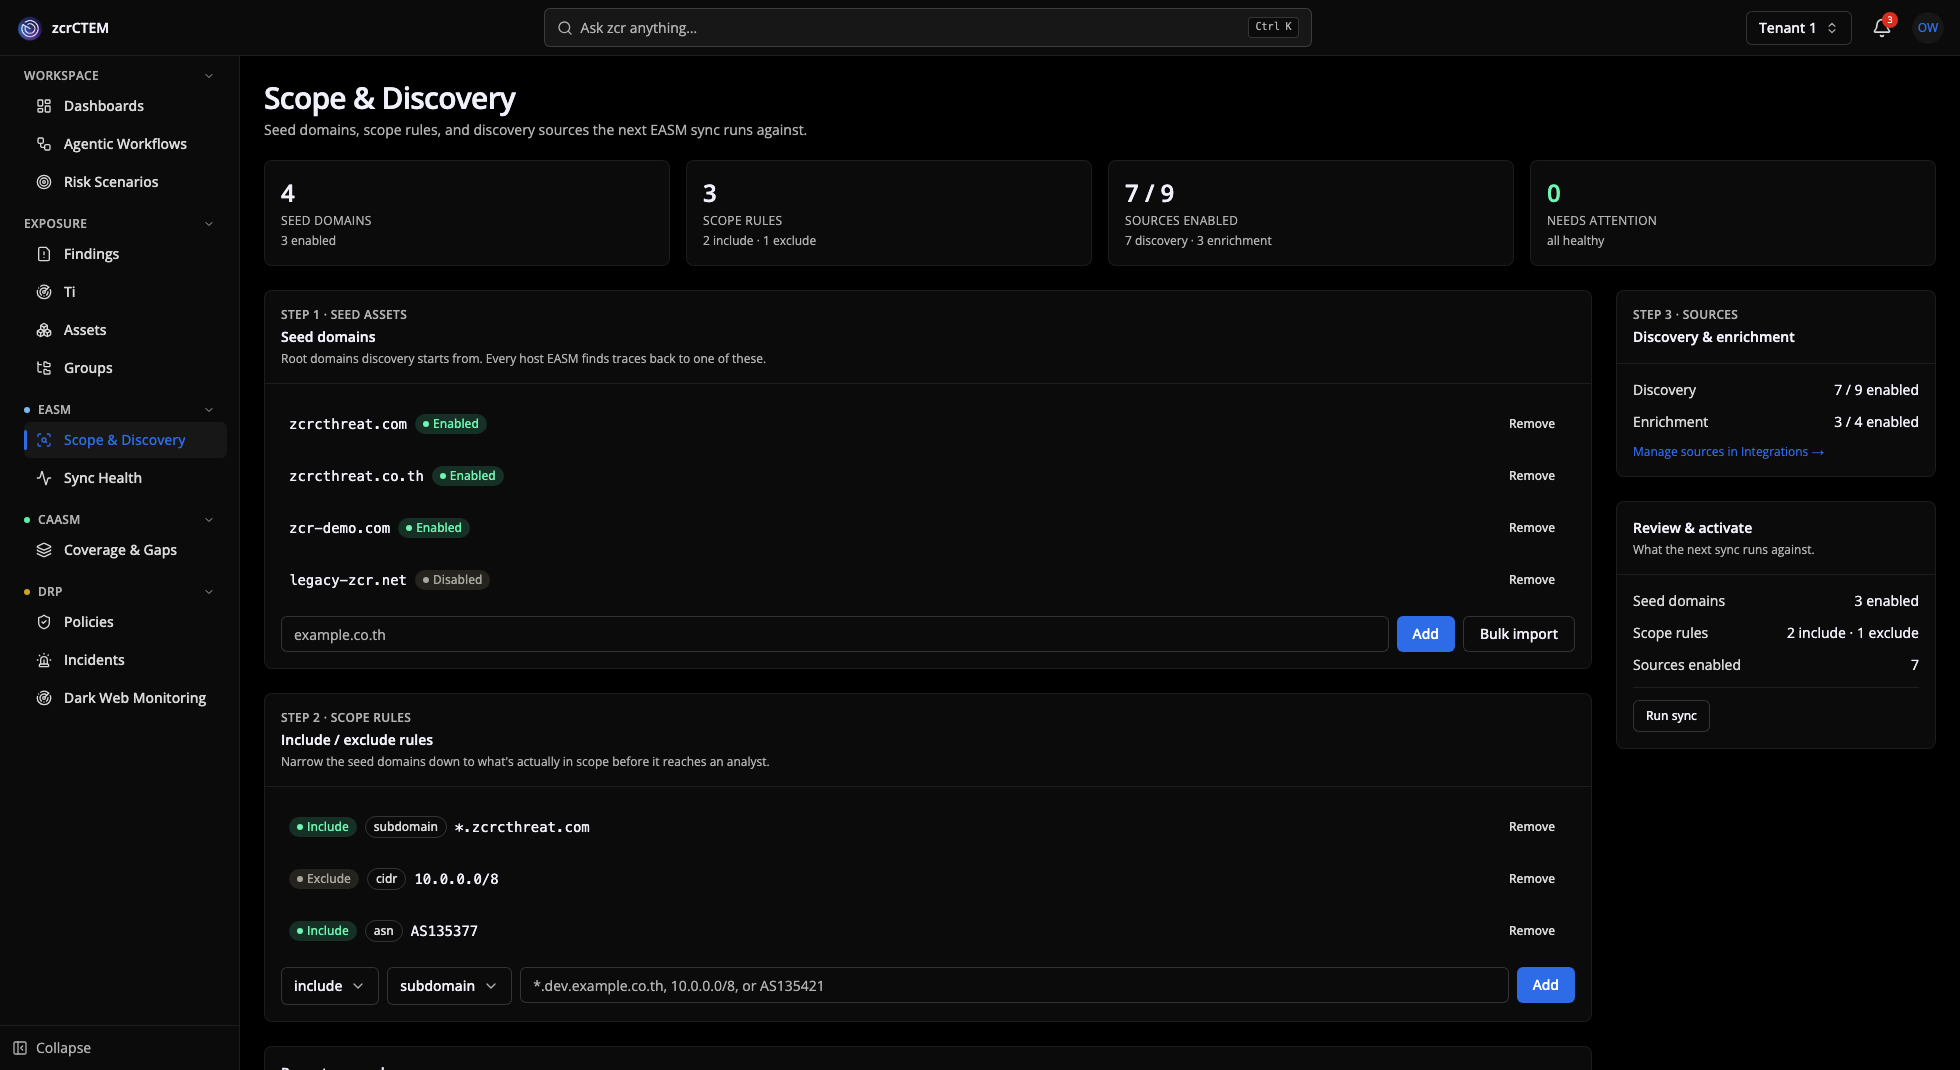Open the notifications bell
Image resolution: width=1960 pixels, height=1070 pixels.
click(1882, 28)
